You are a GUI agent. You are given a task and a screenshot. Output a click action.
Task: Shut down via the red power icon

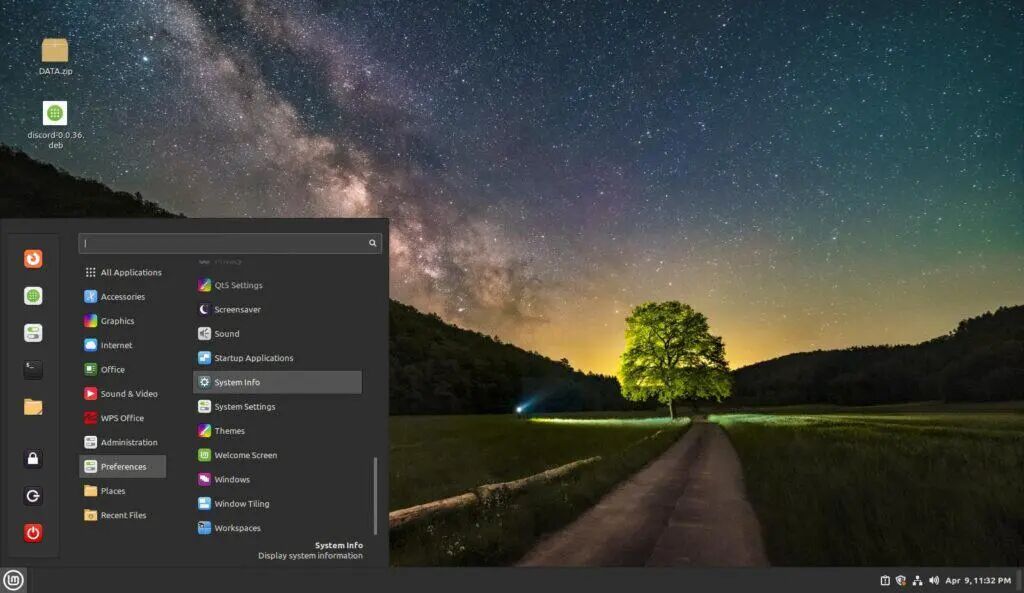pos(33,533)
